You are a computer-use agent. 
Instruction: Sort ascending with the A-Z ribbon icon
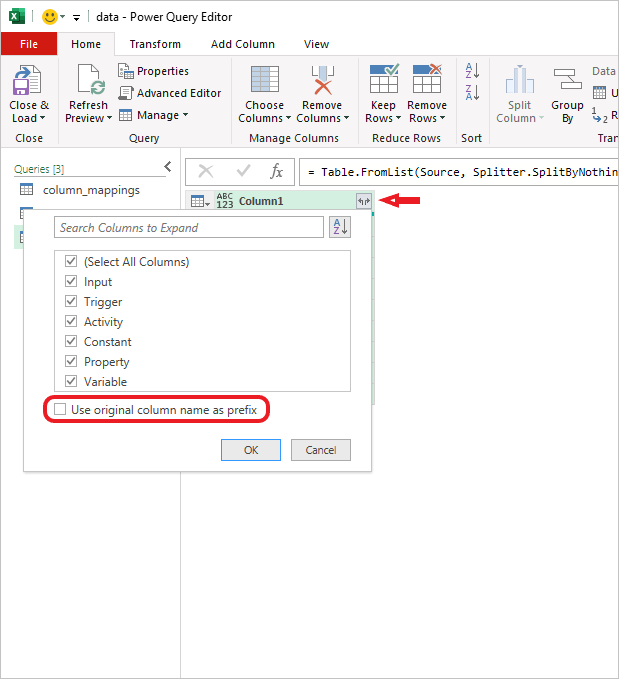pos(472,71)
